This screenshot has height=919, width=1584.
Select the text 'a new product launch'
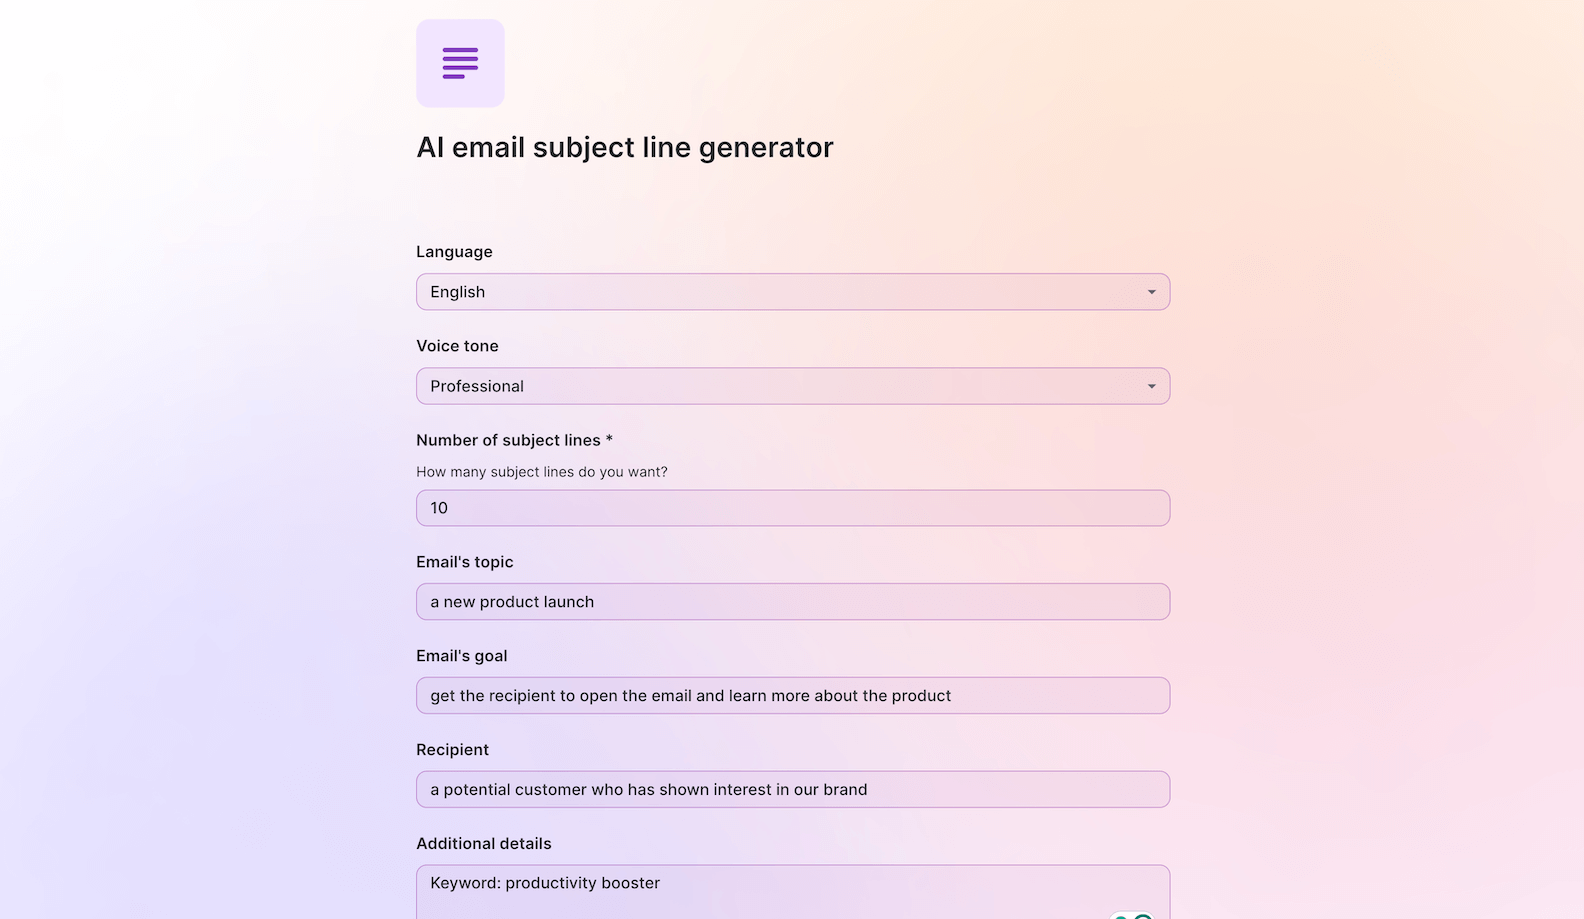[512, 601]
